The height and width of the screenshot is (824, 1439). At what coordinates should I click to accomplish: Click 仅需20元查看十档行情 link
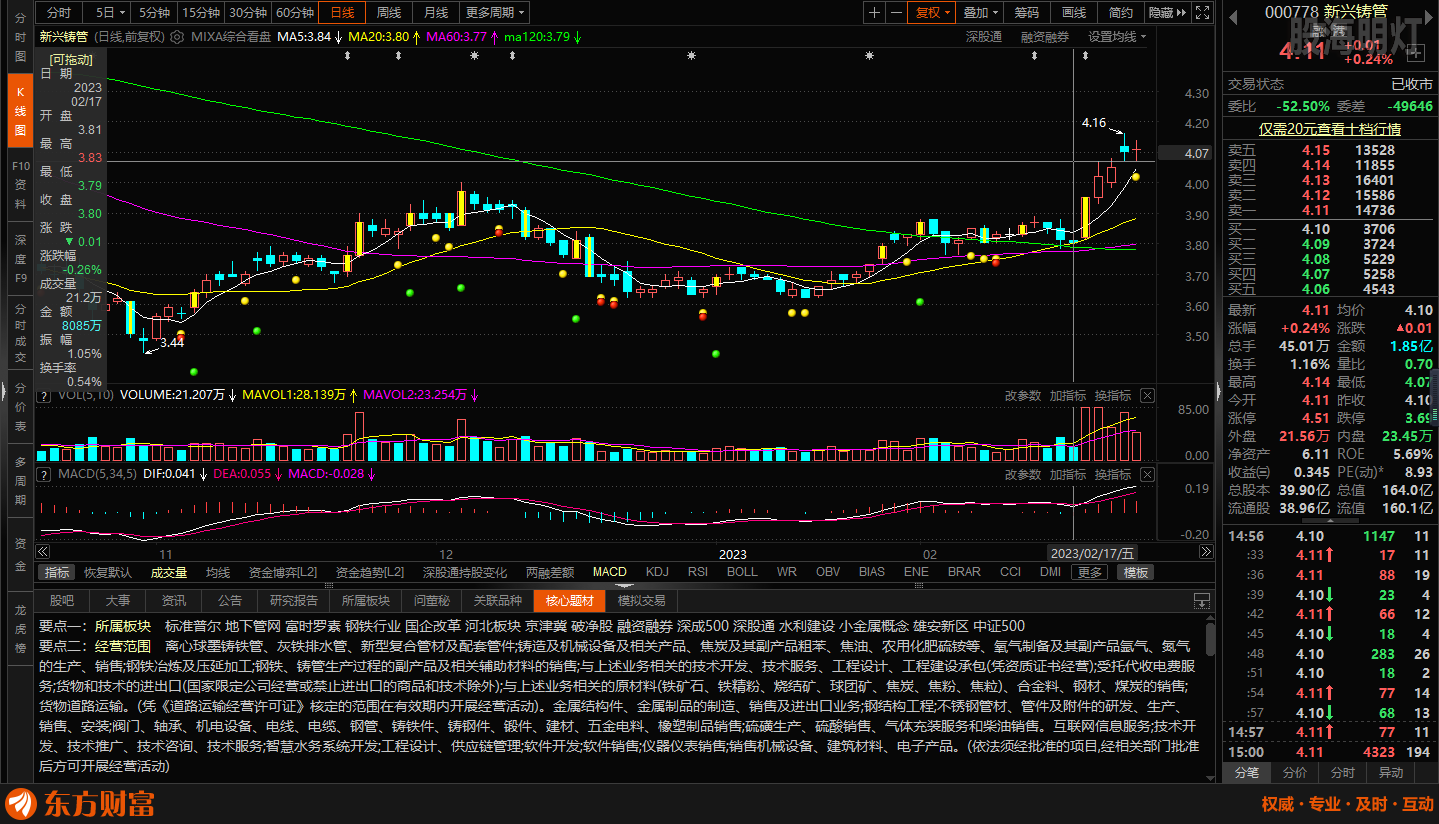coord(1330,129)
